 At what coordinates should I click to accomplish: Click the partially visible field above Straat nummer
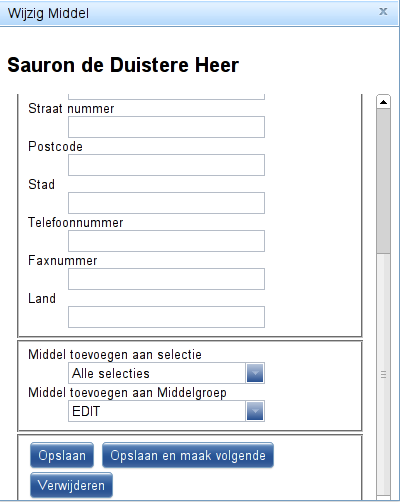click(x=166, y=97)
